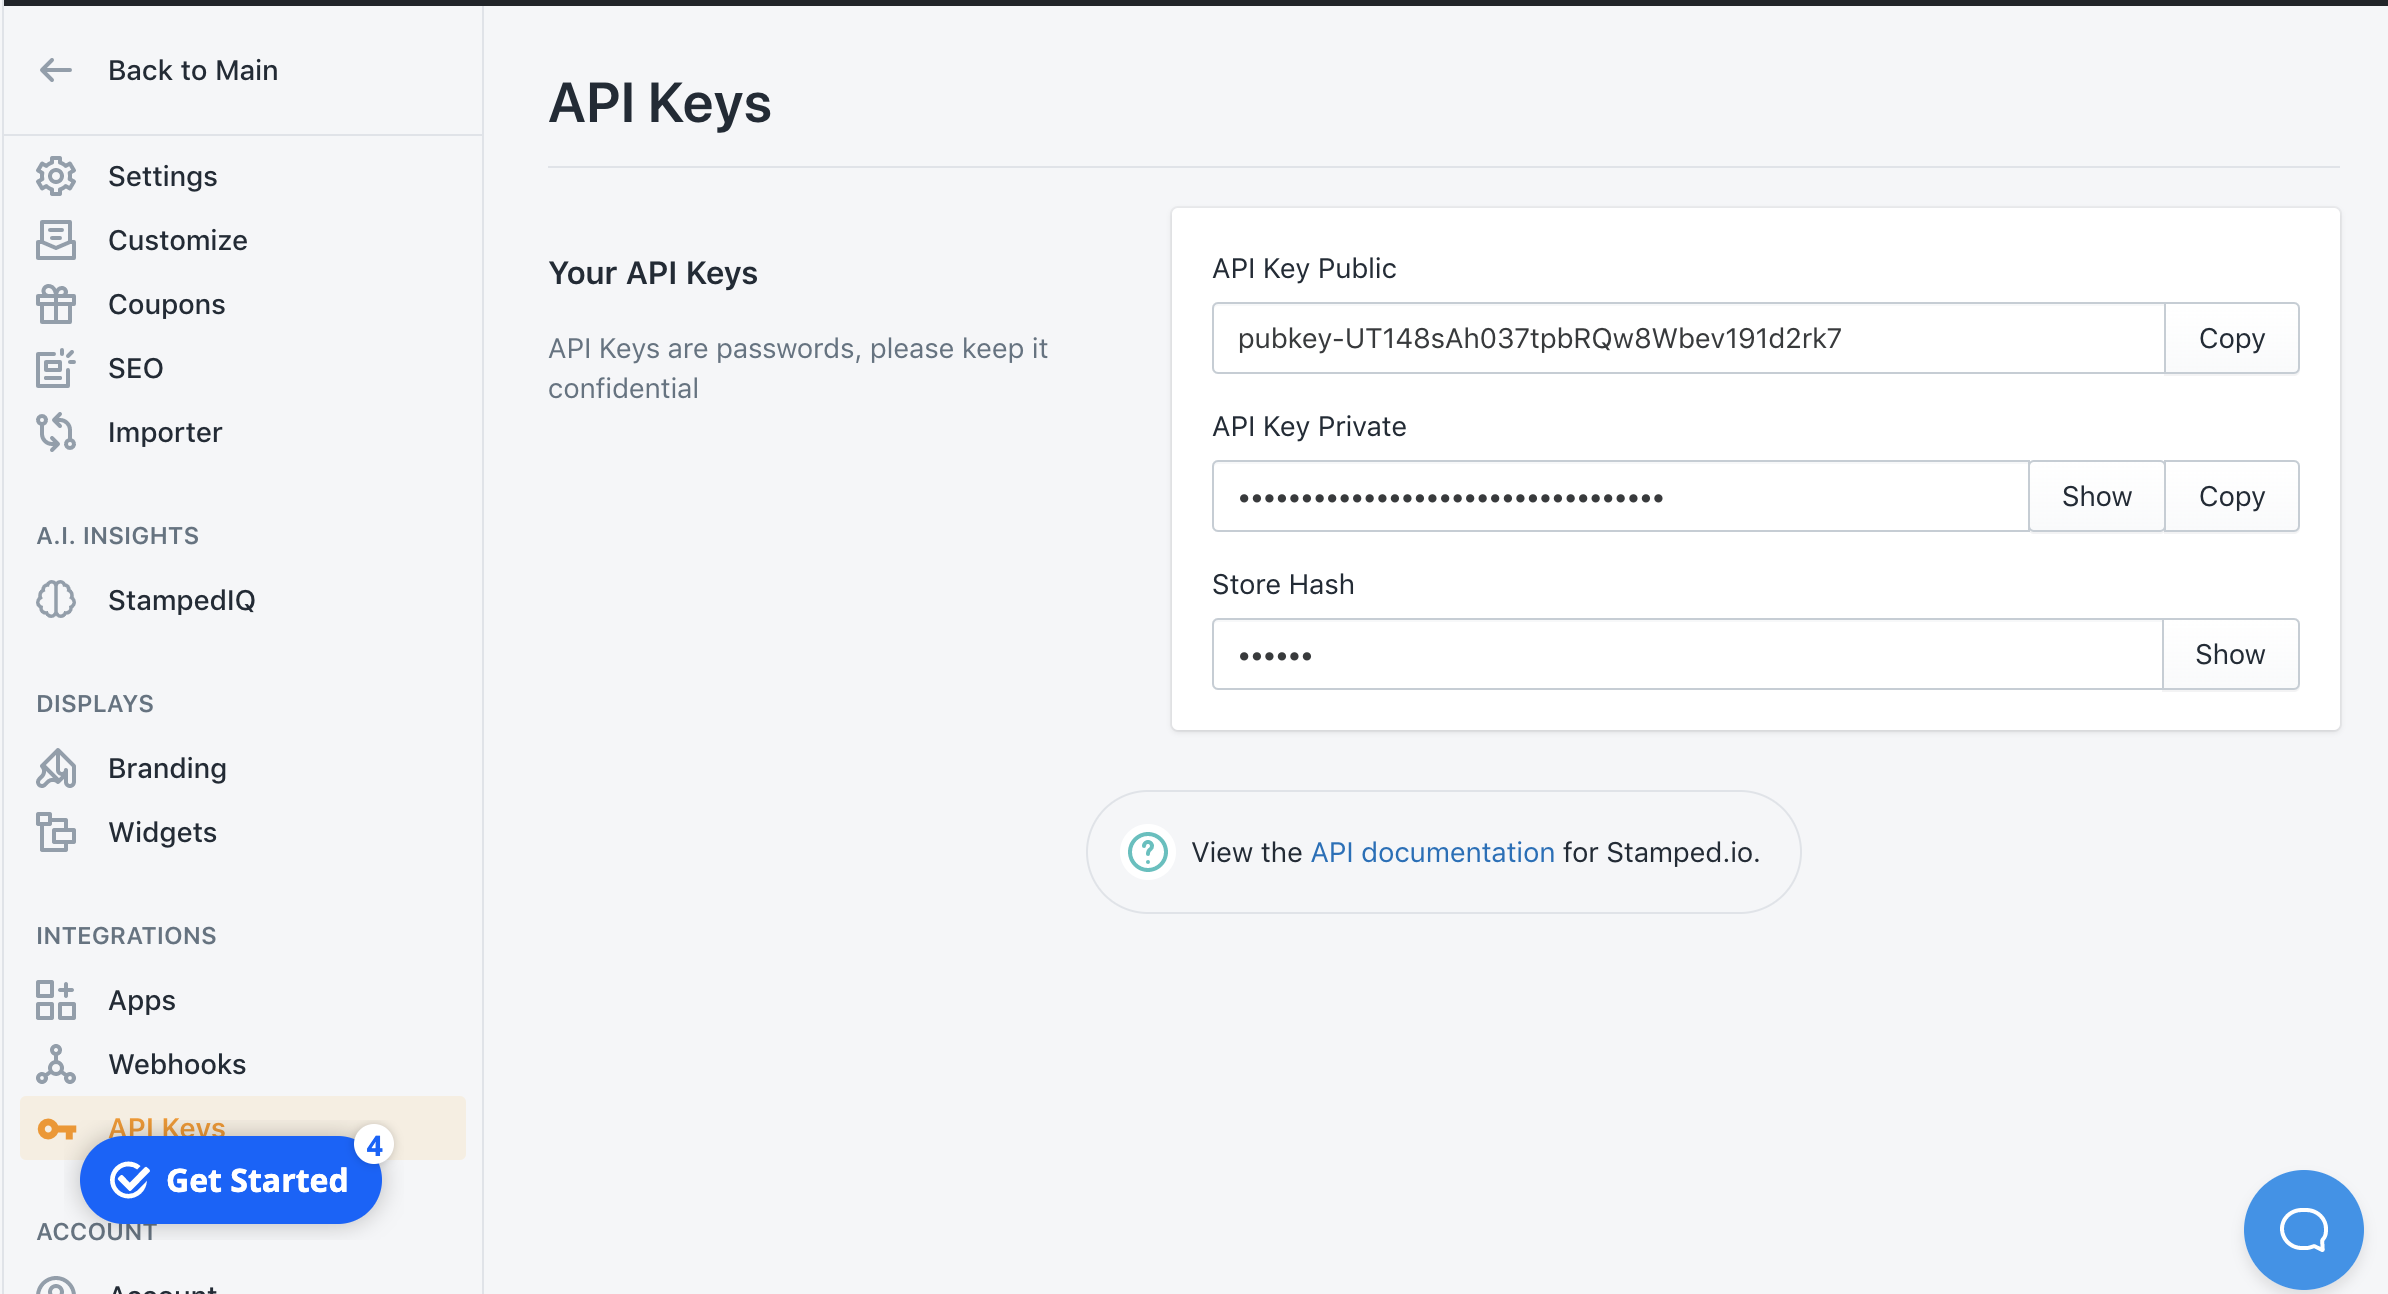
Task: Click the Importer sync icon
Action: [56, 432]
